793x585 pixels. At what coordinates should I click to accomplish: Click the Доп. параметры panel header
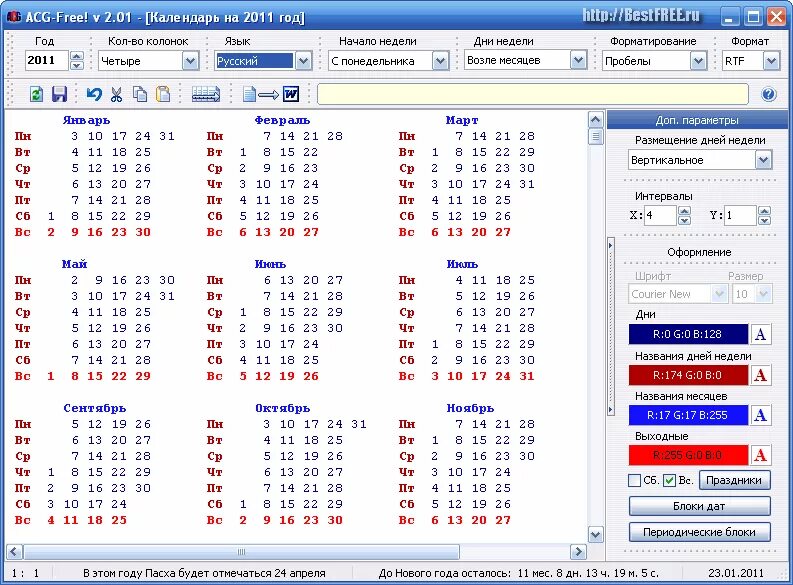click(x=697, y=120)
